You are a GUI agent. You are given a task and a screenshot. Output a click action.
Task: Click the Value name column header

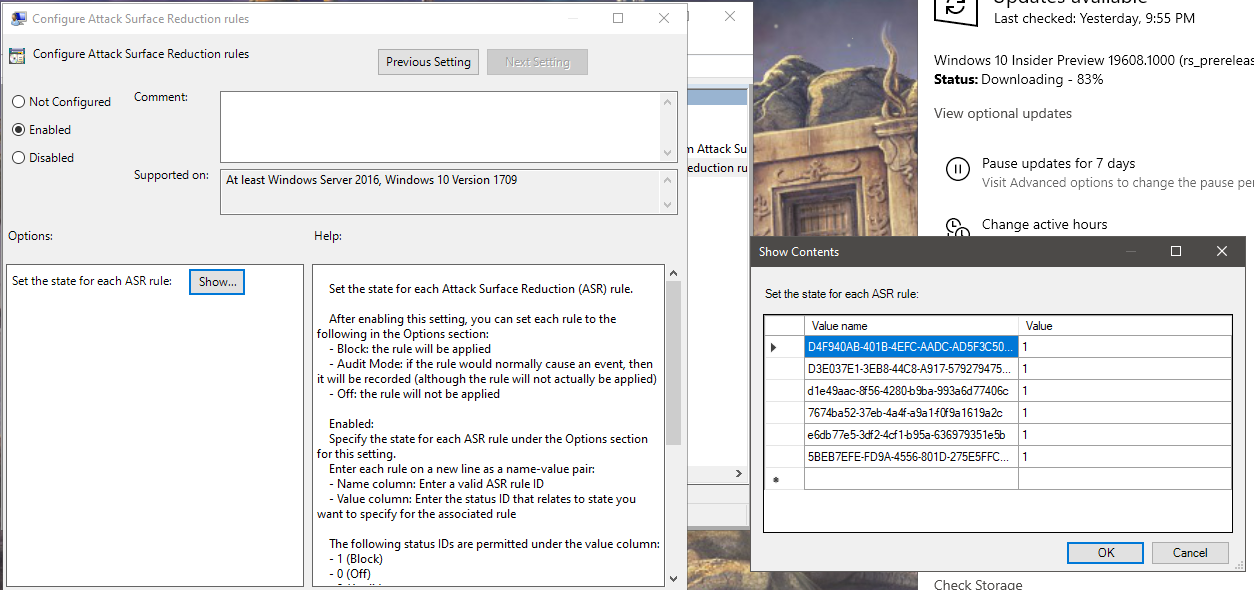point(910,326)
